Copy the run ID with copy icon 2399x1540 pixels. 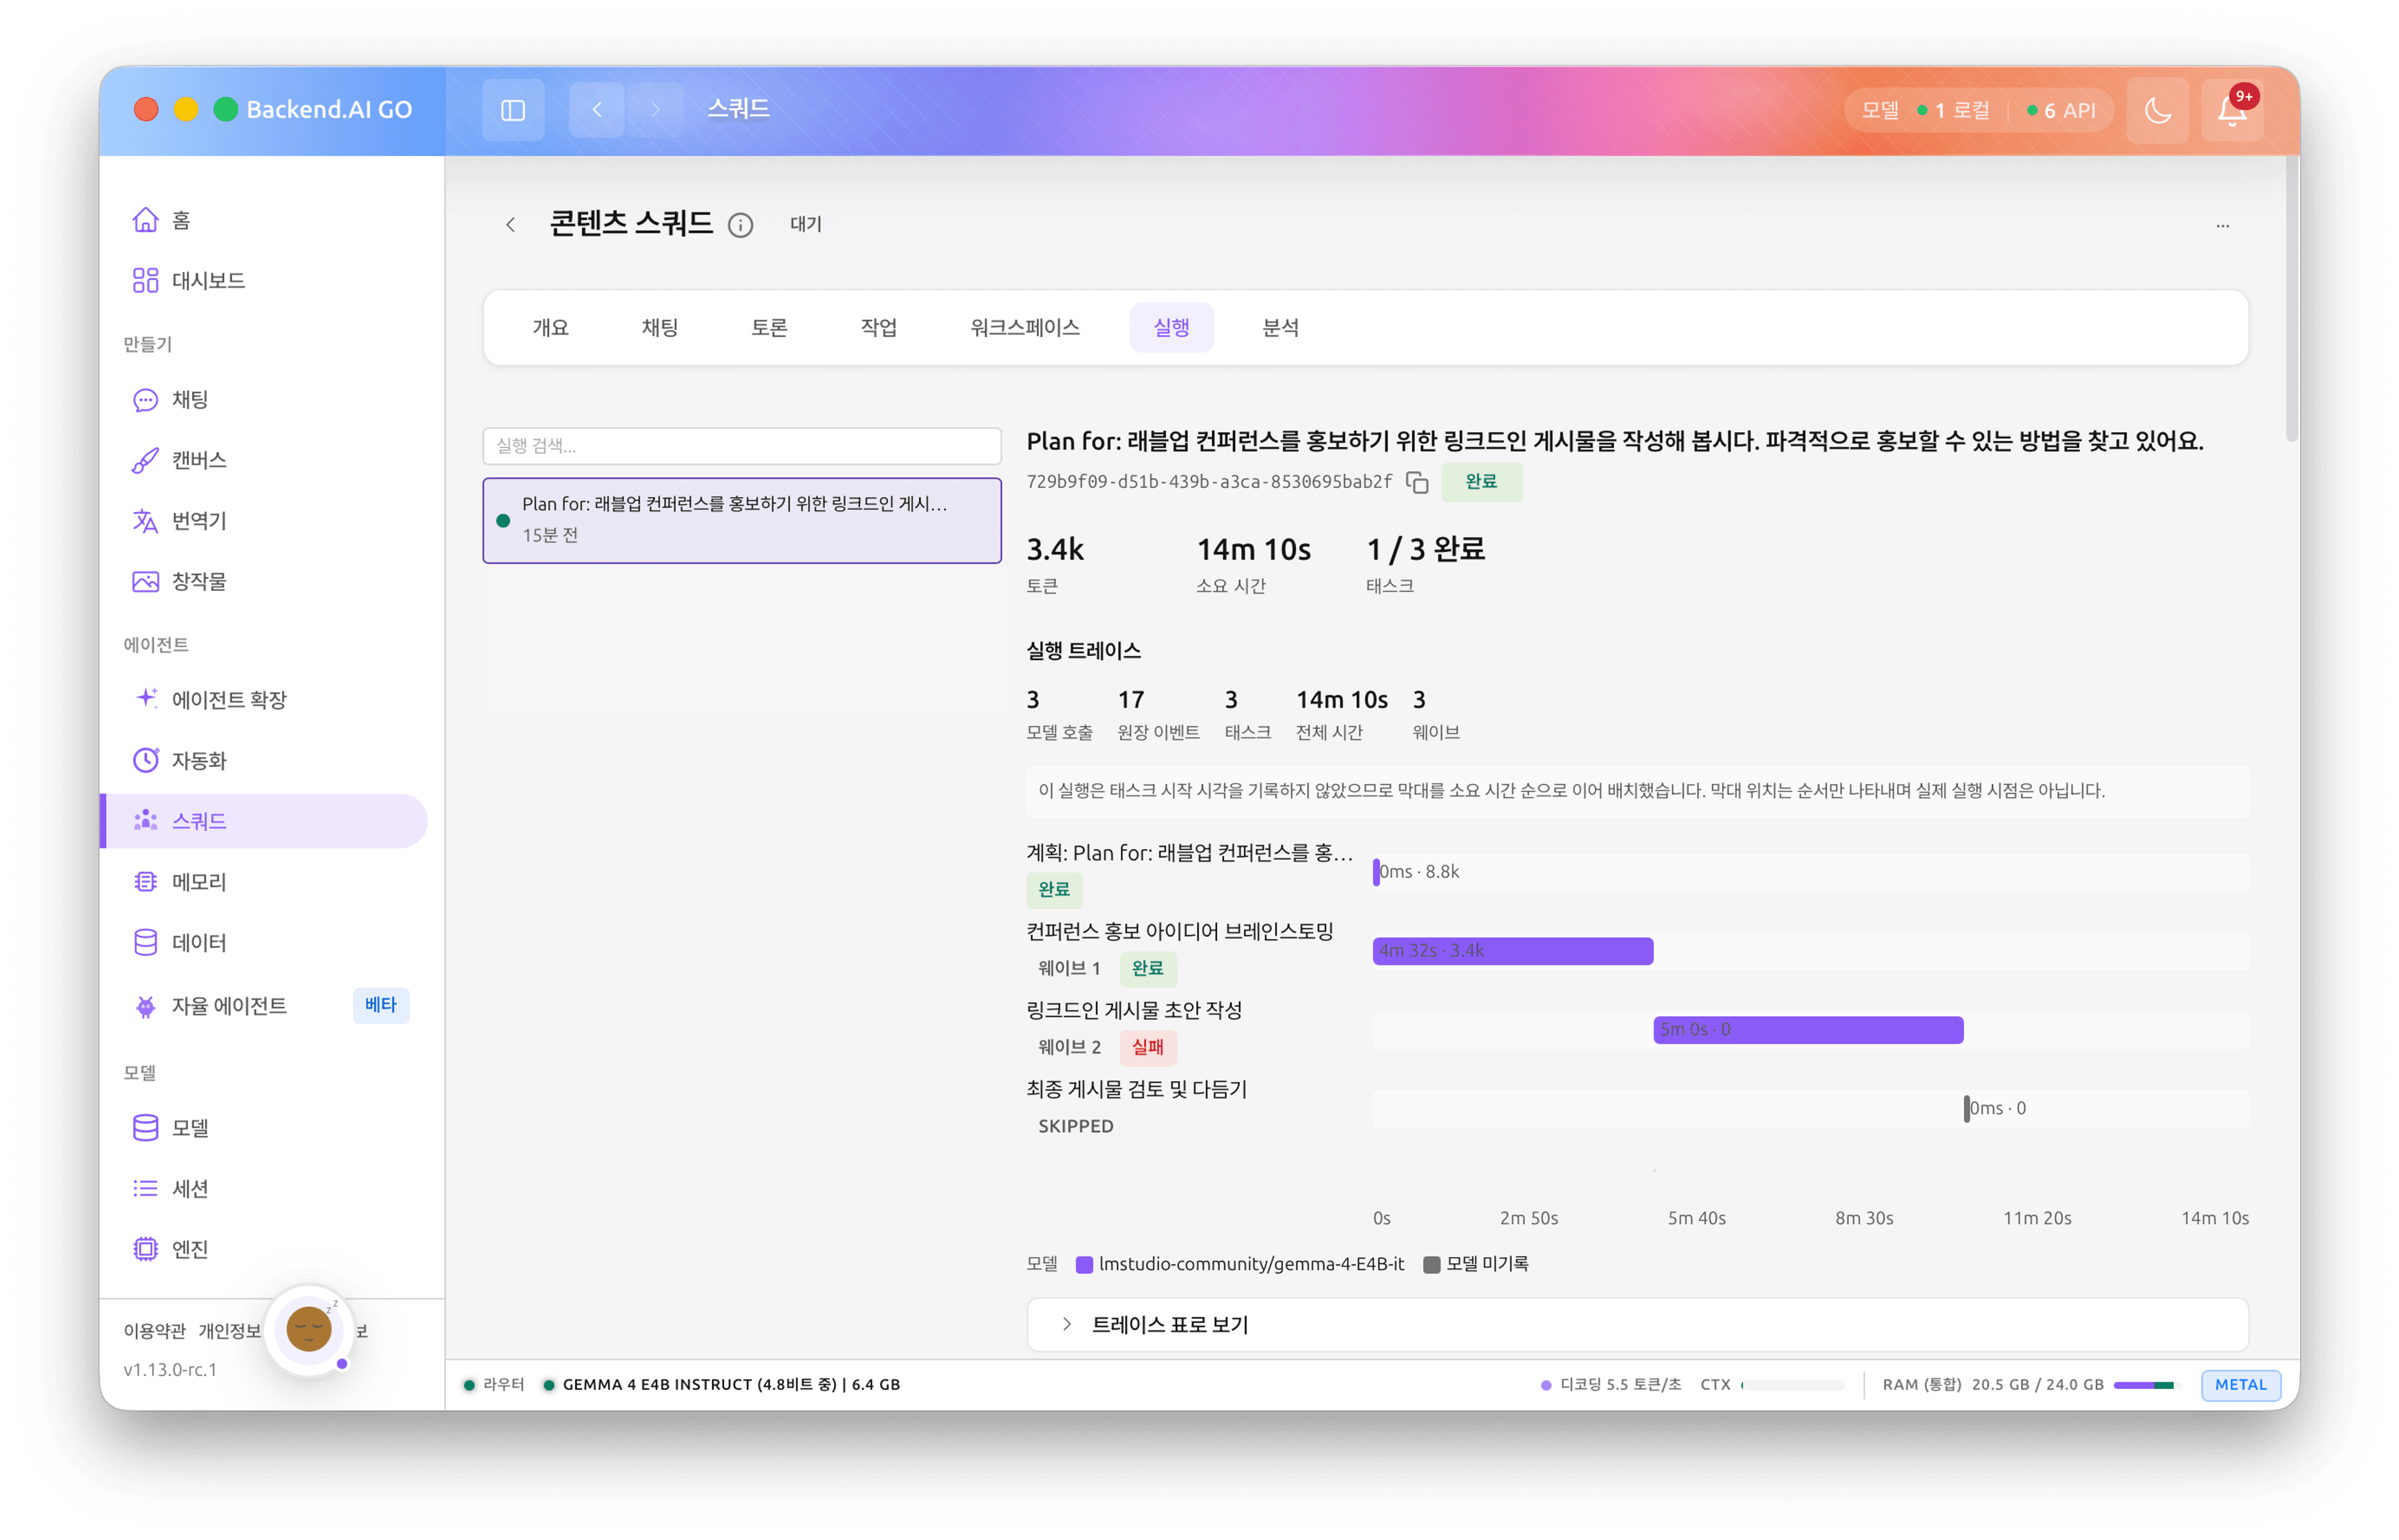[1417, 482]
